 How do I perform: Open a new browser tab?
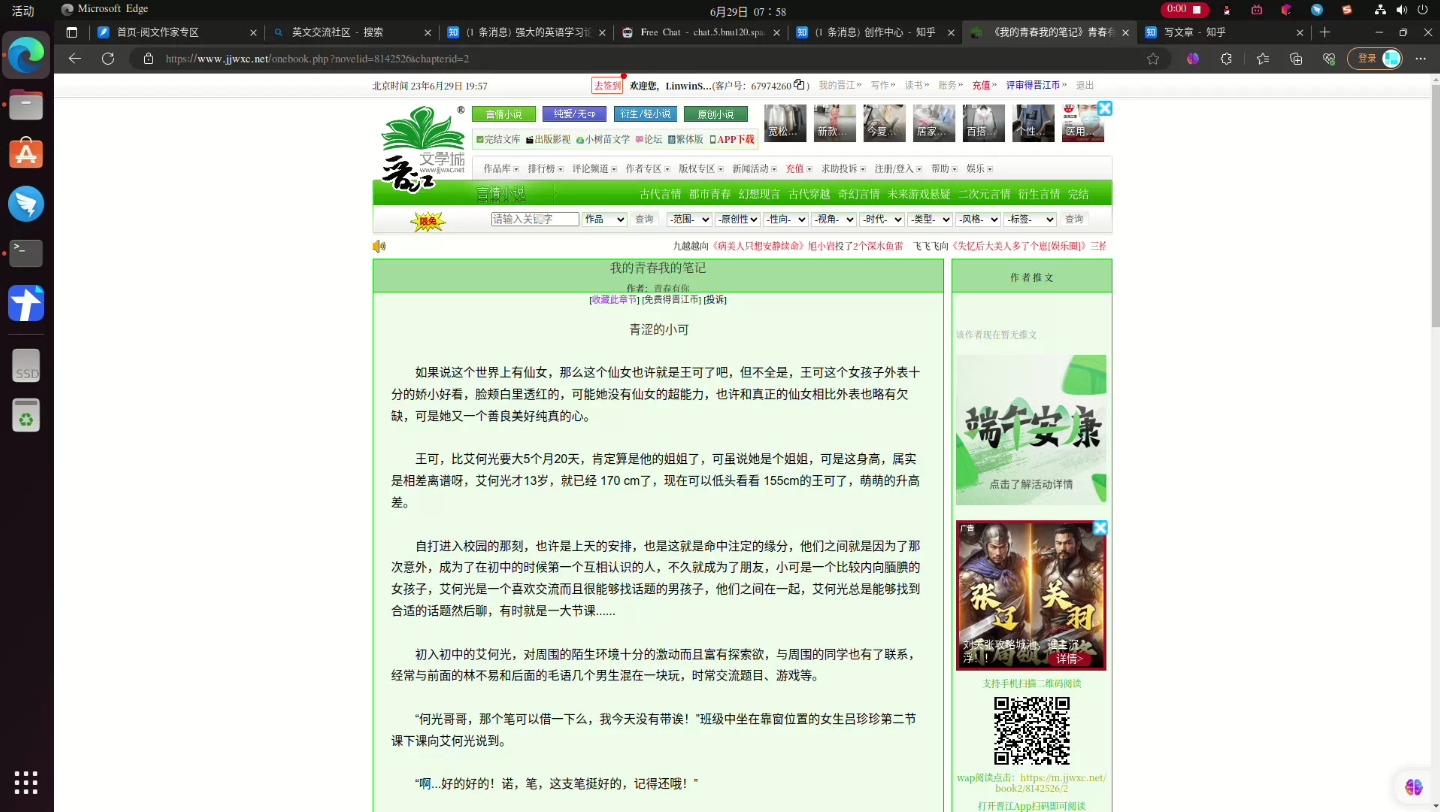pyautogui.click(x=1325, y=32)
